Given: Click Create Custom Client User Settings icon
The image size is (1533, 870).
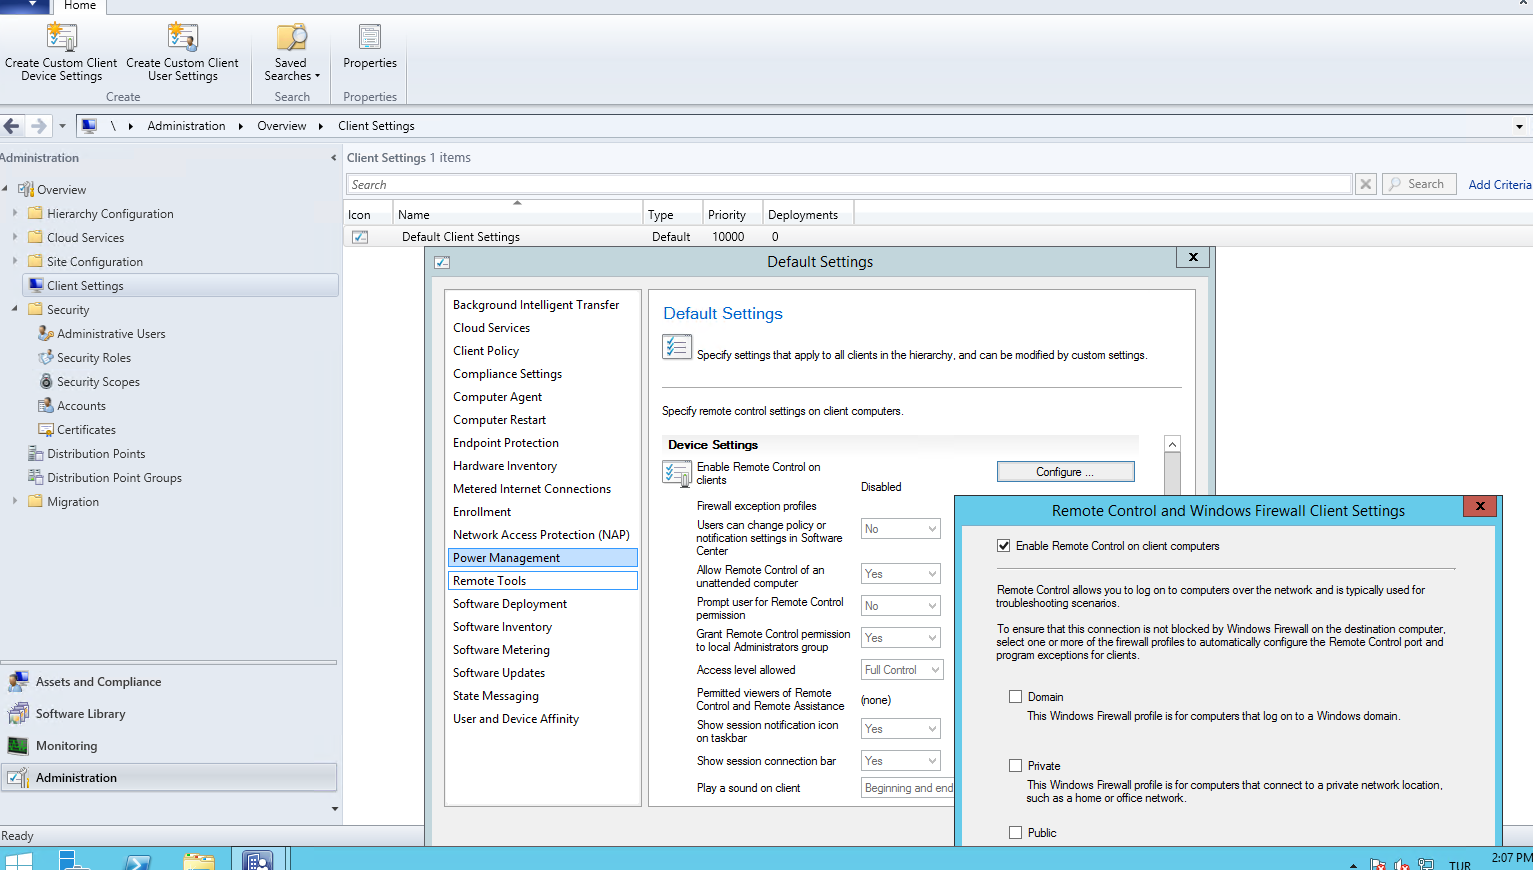Looking at the screenshot, I should [183, 37].
